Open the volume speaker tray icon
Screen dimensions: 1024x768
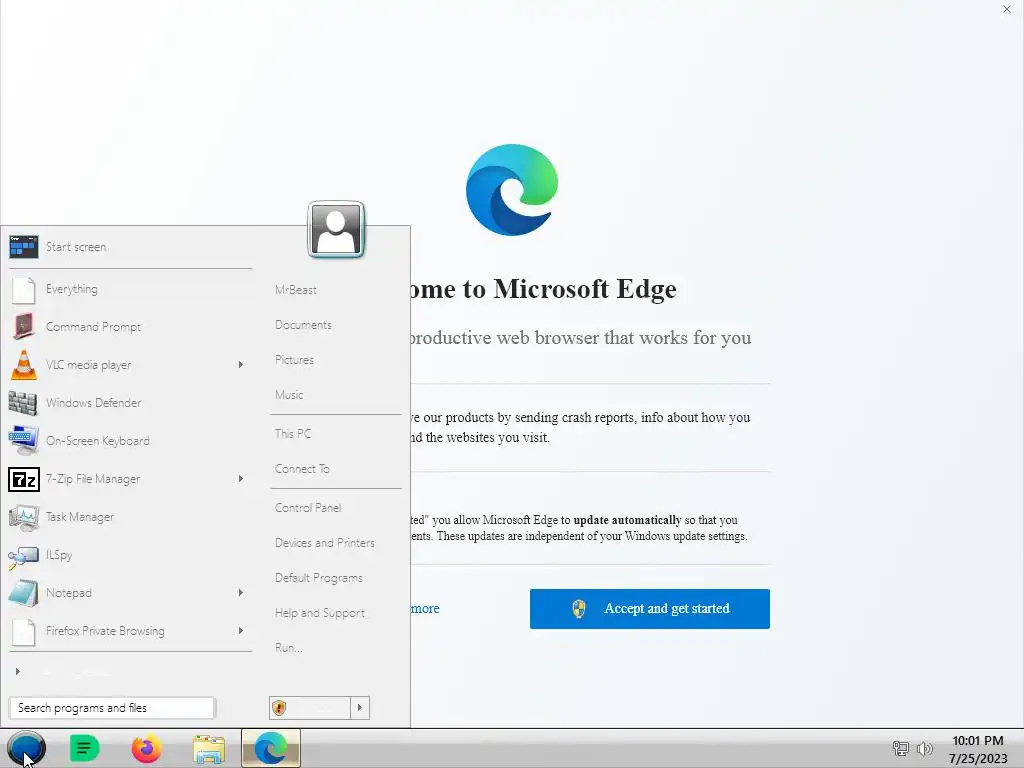(x=925, y=748)
